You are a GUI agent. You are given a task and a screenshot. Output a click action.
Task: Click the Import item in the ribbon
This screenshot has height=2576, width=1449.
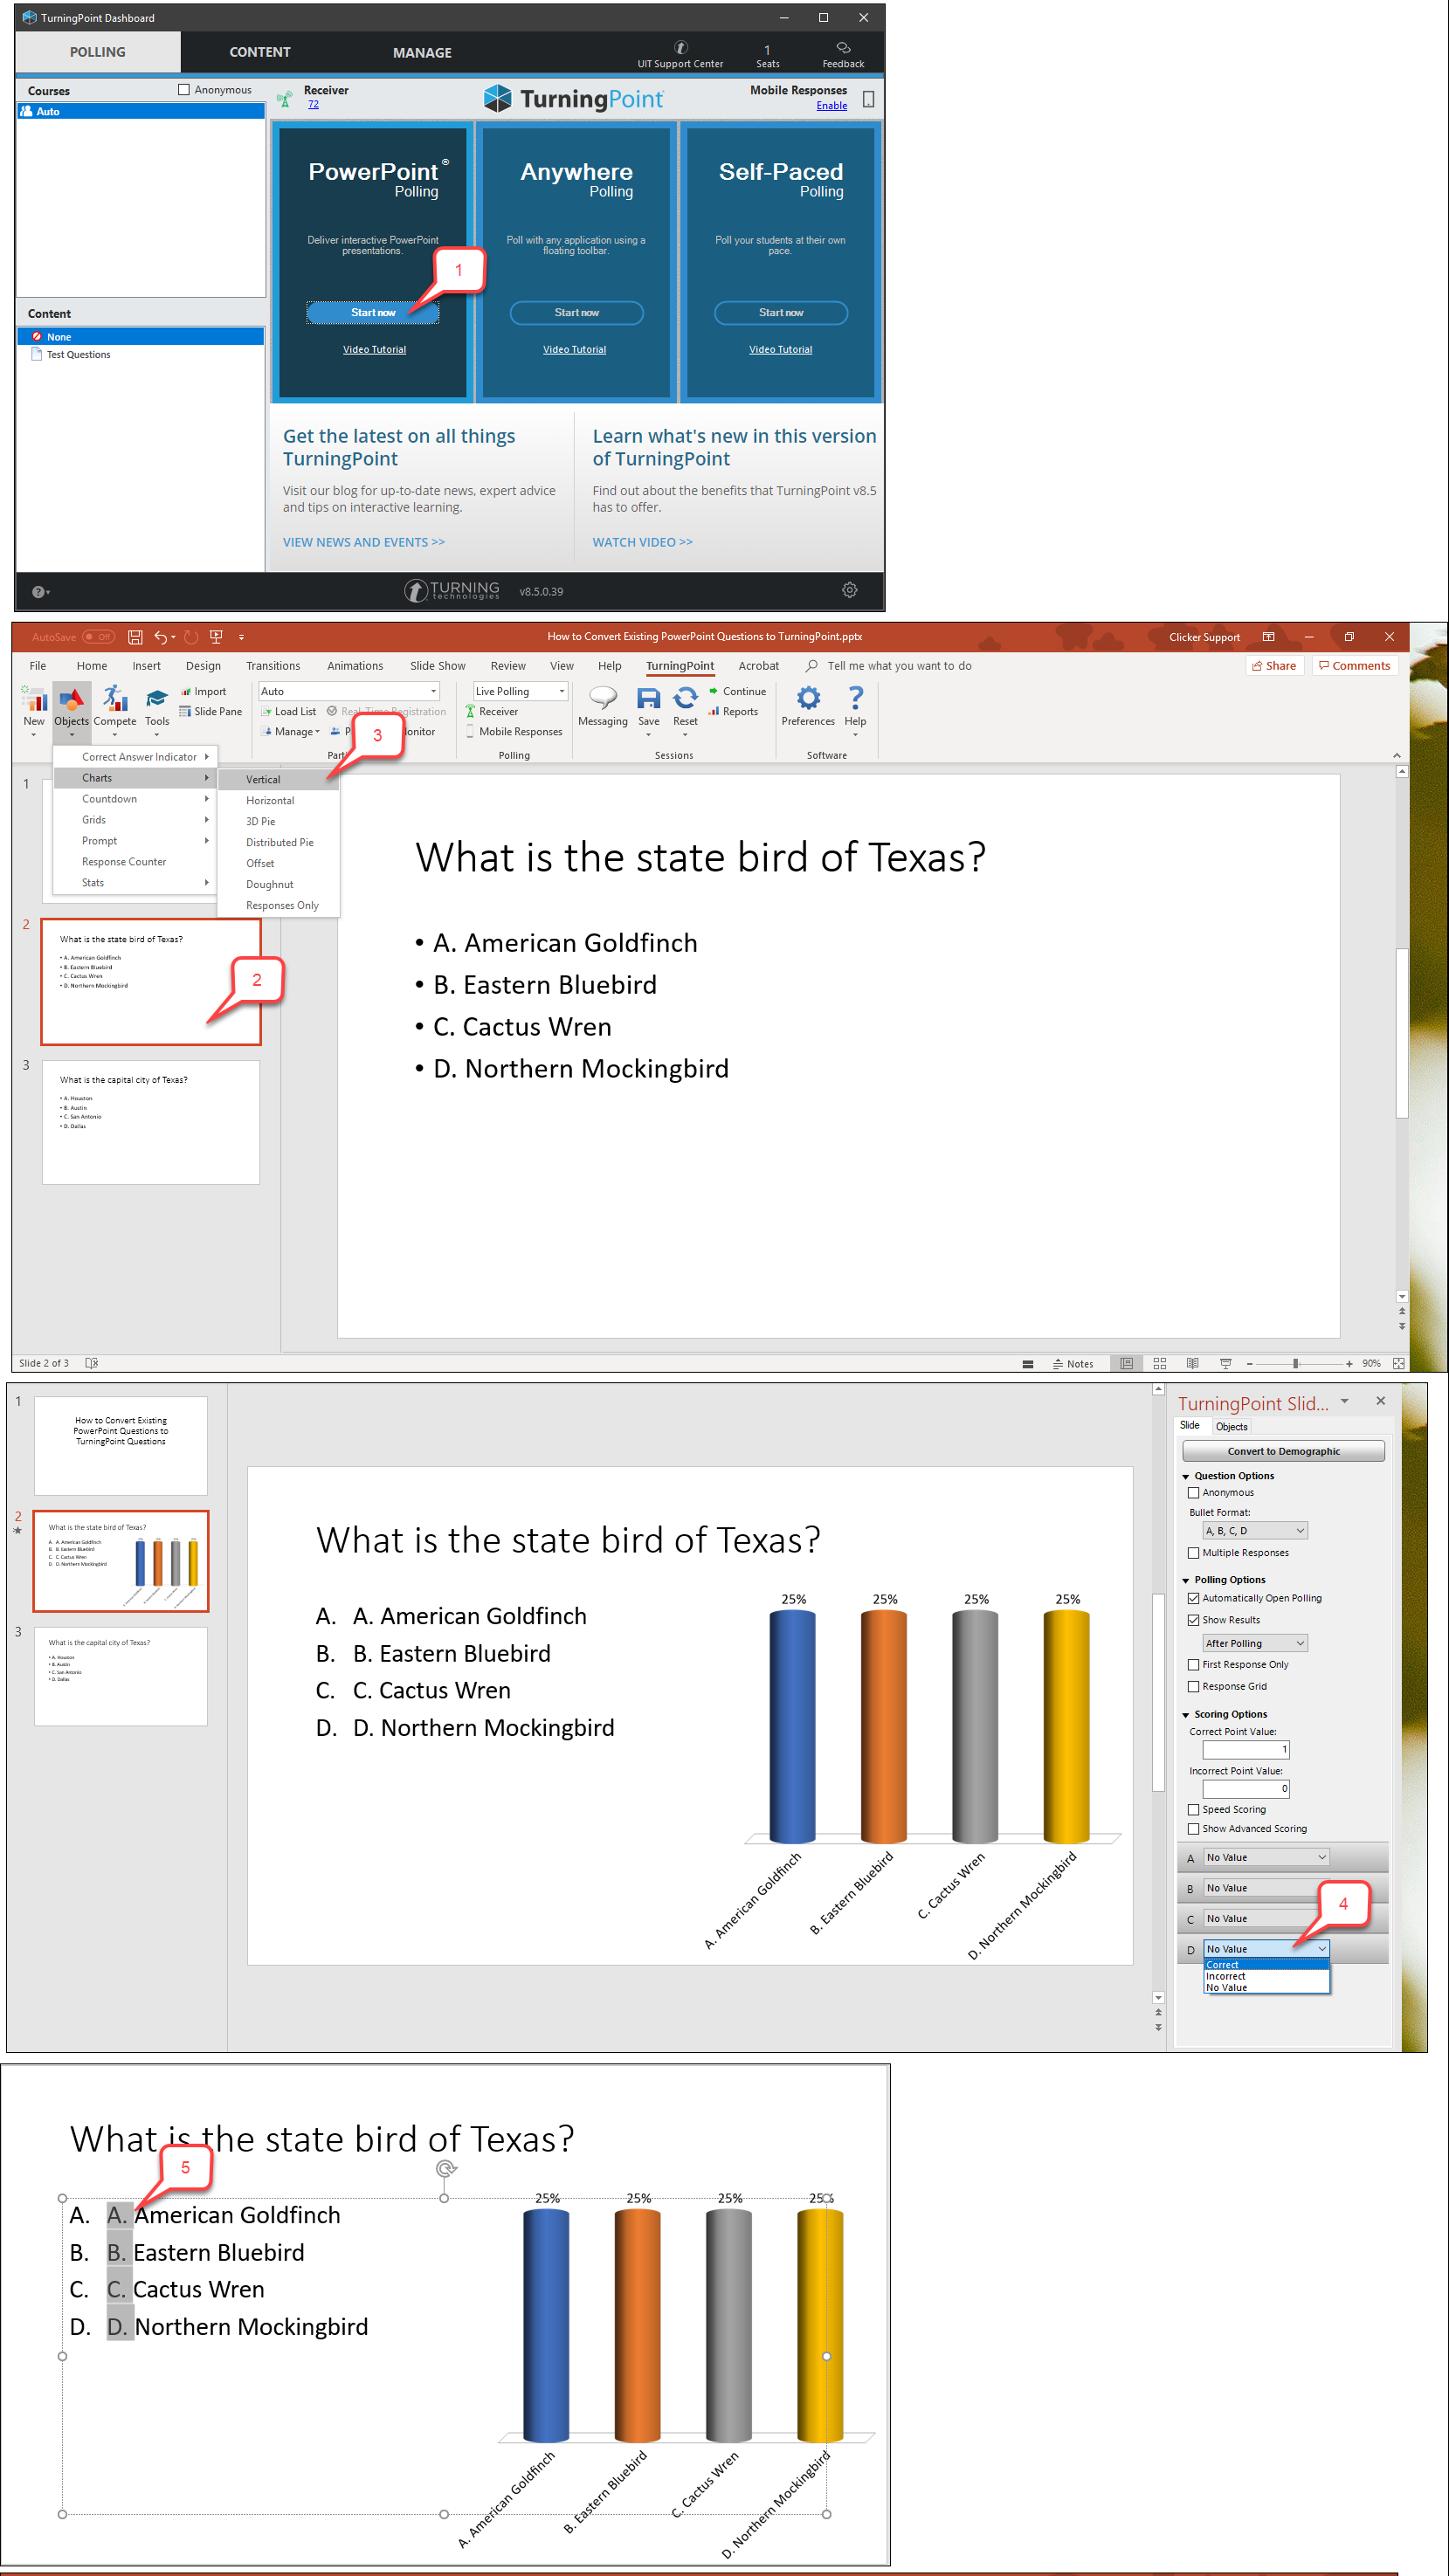click(x=203, y=691)
